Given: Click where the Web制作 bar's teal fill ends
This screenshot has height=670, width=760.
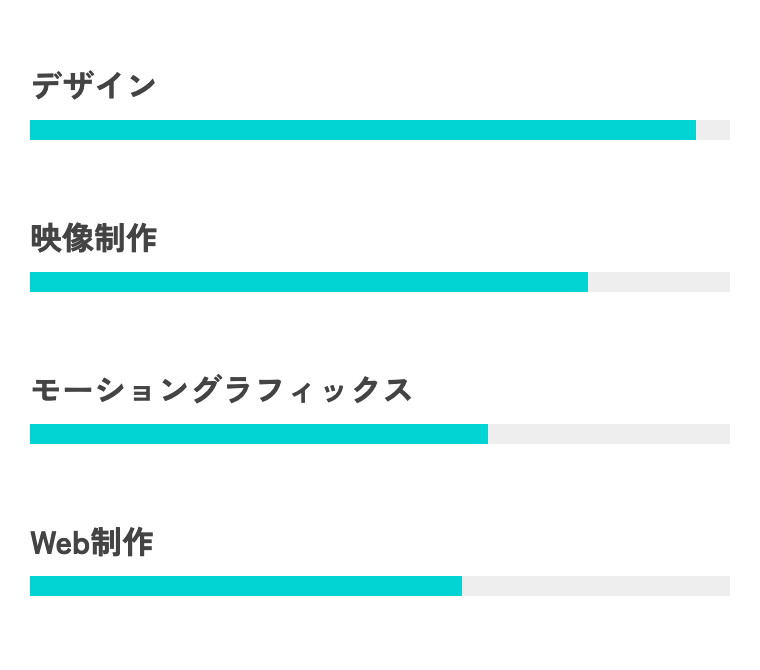Looking at the screenshot, I should coord(461,586).
